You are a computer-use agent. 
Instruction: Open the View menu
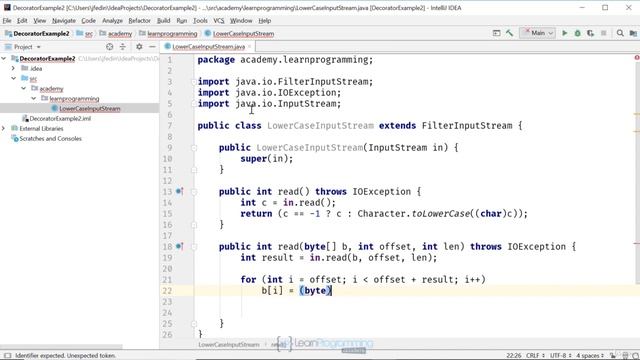40,20
